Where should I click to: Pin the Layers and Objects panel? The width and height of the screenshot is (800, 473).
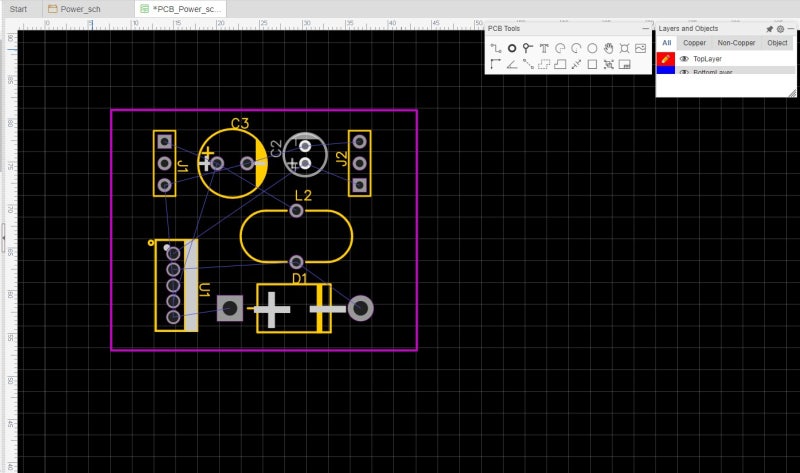tap(769, 29)
